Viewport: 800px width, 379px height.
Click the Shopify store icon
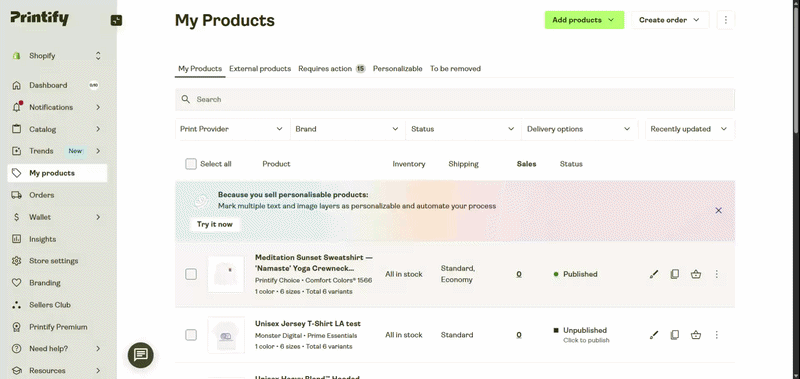point(16,56)
